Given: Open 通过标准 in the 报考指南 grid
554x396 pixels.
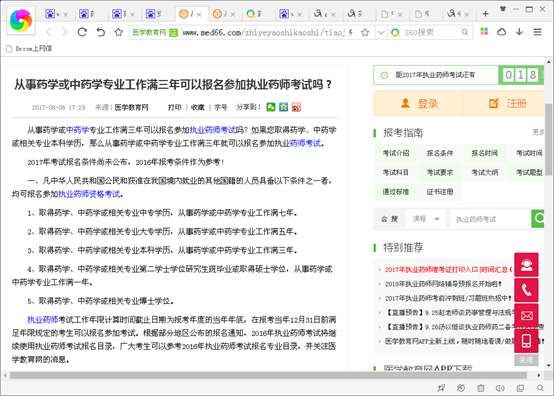Looking at the screenshot, I should tap(396, 192).
